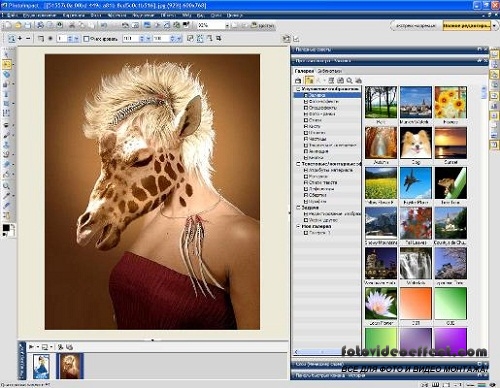Screen dimensions: 500x388
Task: Click the Print icon in toolbar
Action: tap(40, 25)
